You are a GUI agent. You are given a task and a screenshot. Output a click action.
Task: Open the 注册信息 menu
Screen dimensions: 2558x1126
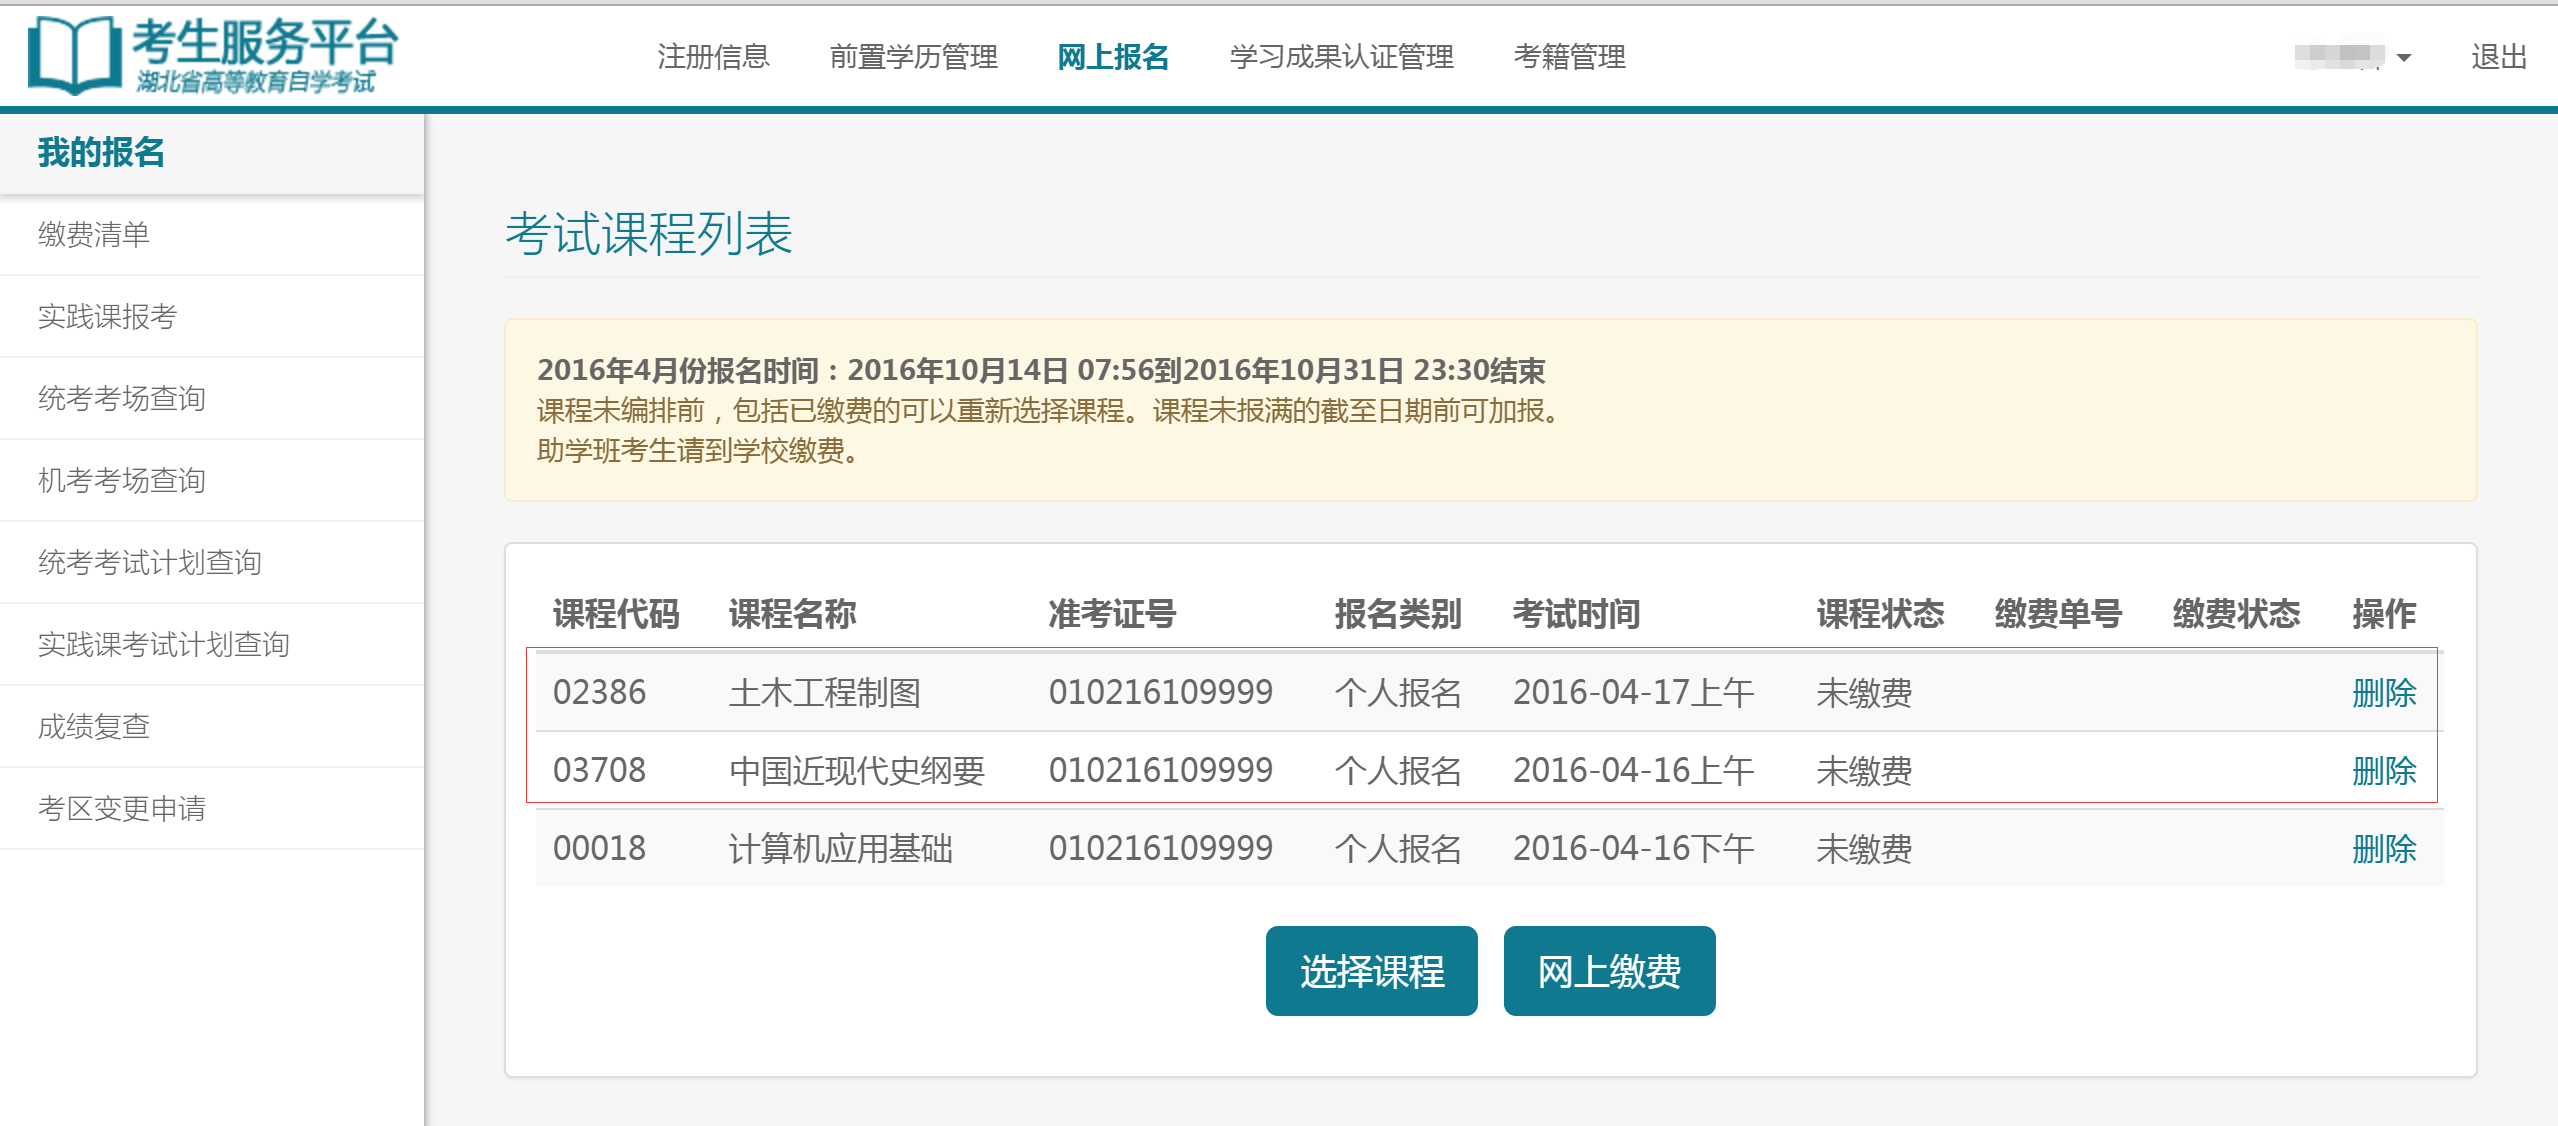713,57
